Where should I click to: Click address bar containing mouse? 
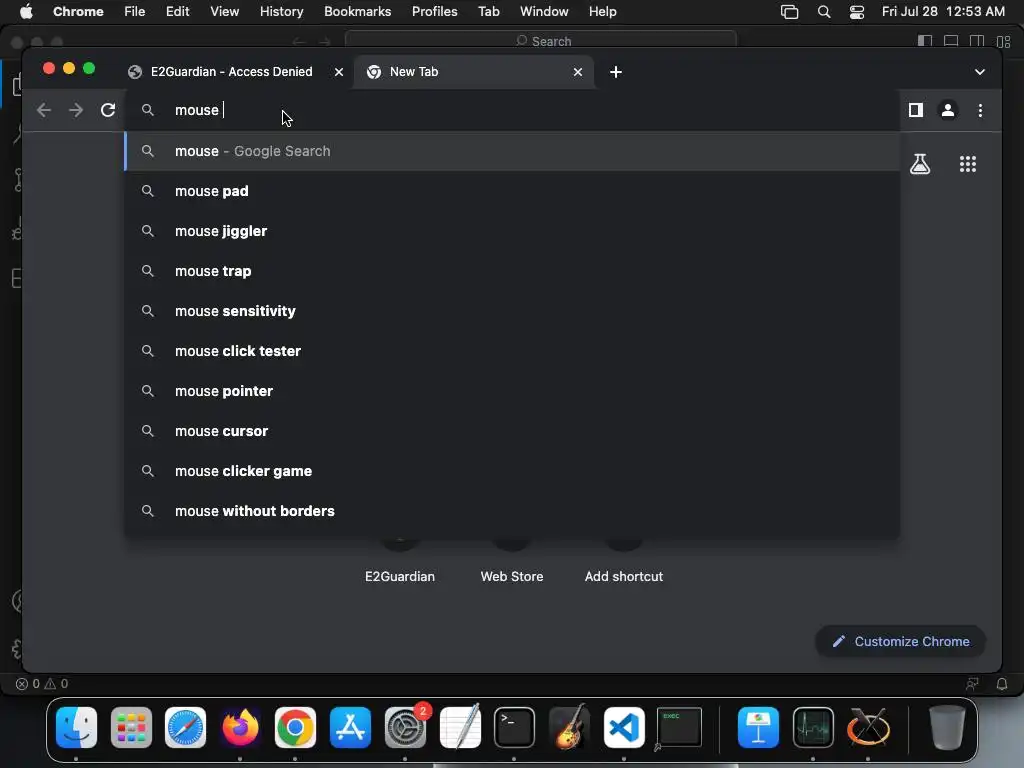click(x=512, y=110)
